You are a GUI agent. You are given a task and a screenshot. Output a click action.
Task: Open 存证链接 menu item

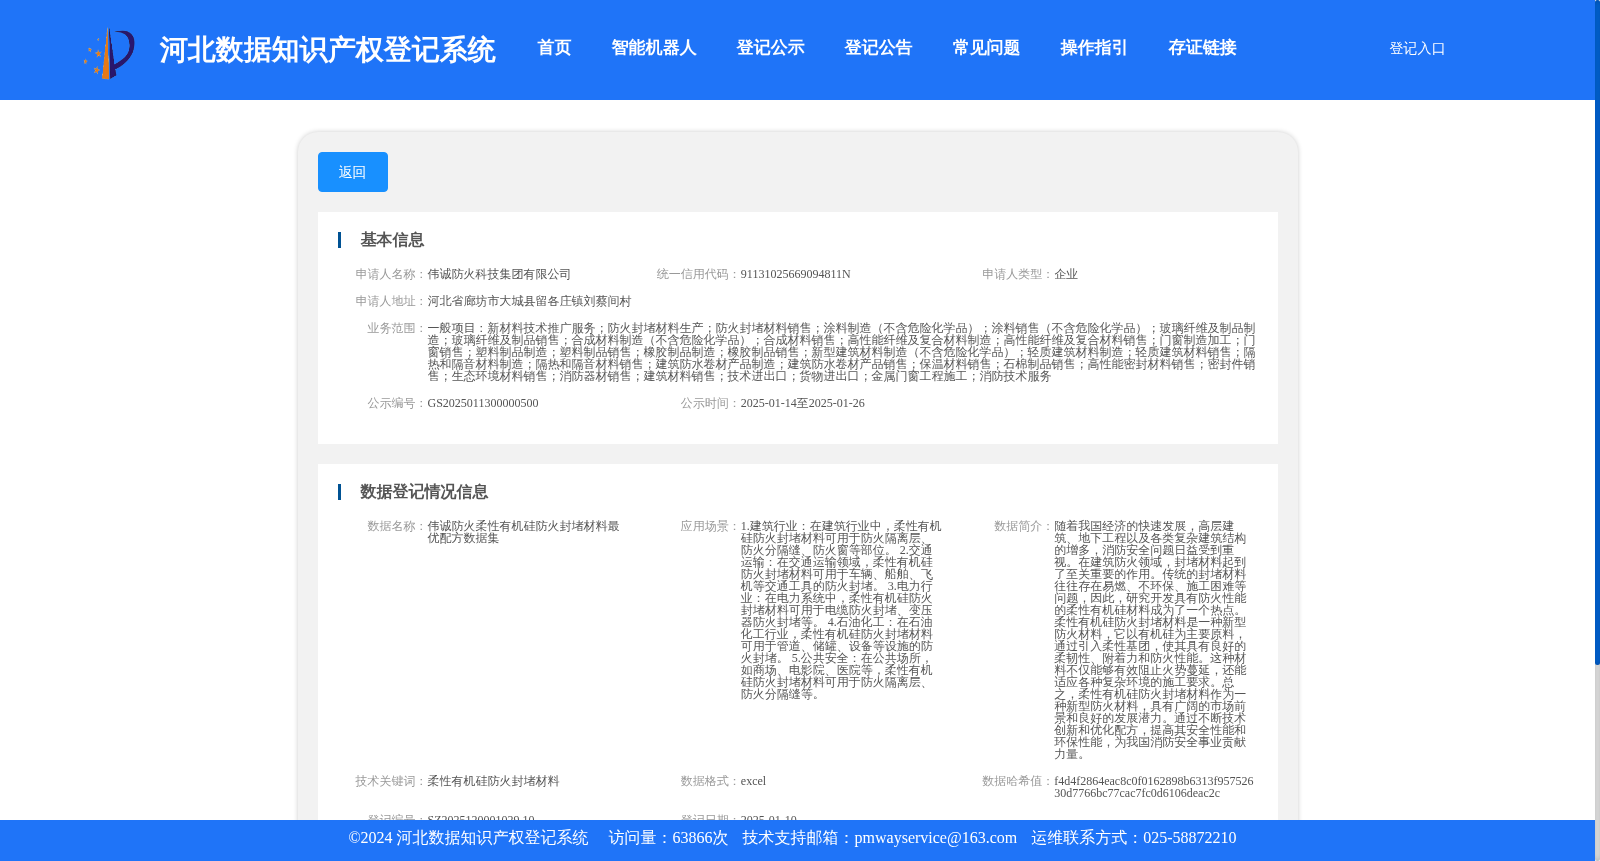[x=1202, y=48]
